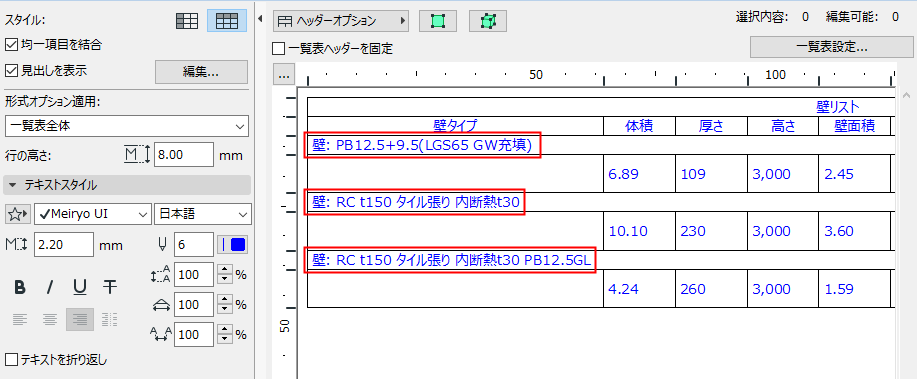The width and height of the screenshot is (917, 379).
Task: Open the 一覧表全体 format option dropdown
Action: (127, 126)
